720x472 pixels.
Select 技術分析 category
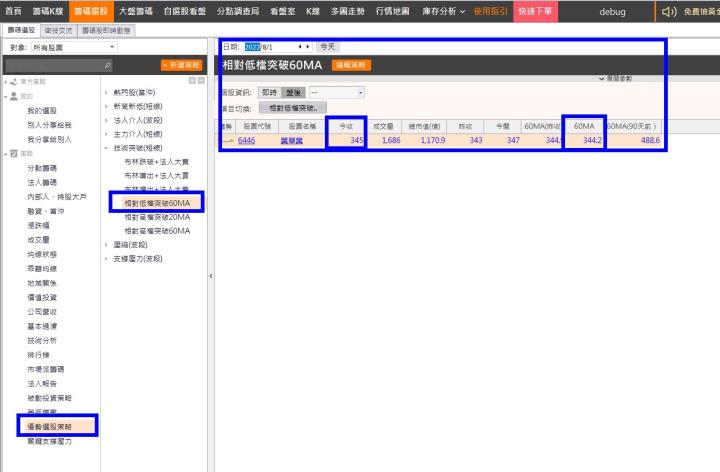click(42, 340)
